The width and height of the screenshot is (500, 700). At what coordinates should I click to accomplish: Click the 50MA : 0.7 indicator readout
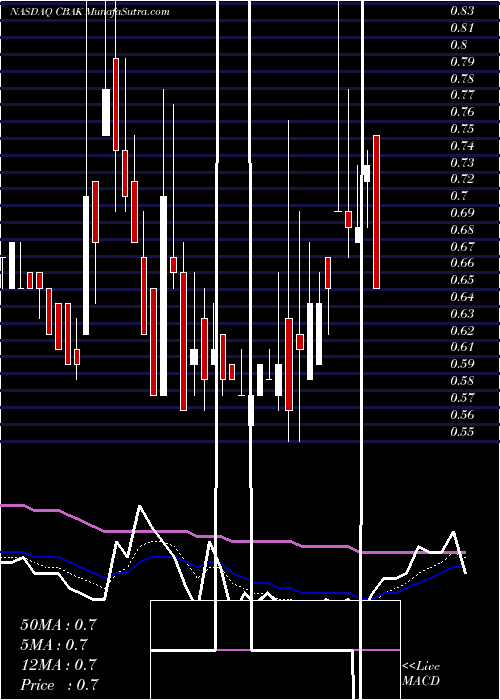point(58,625)
